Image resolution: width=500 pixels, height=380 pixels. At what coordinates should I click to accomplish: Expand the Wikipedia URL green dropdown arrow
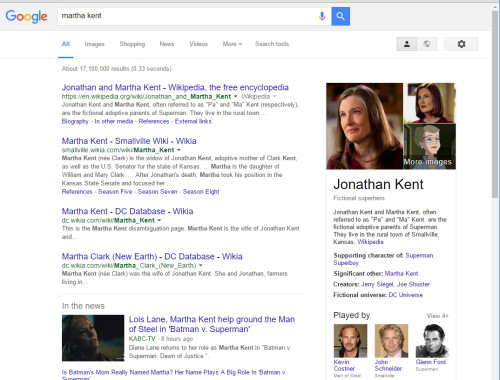click(x=235, y=96)
